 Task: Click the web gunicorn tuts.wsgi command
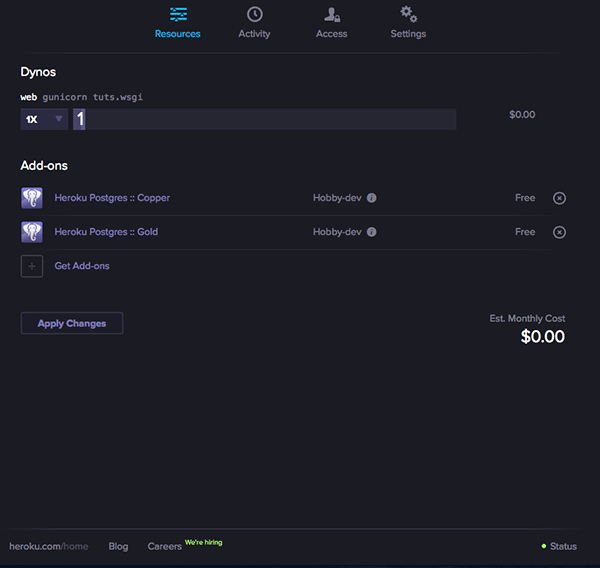82,97
